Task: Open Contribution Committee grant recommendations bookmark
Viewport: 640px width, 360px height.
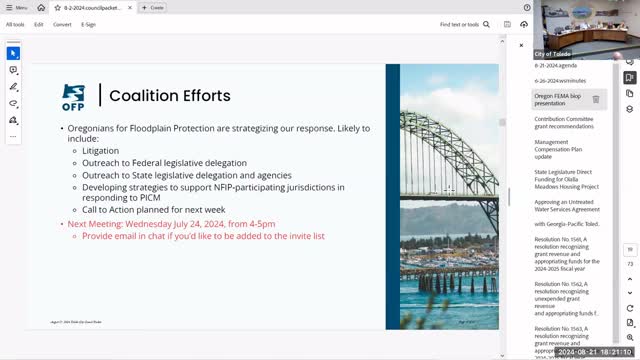Action: coord(564,122)
